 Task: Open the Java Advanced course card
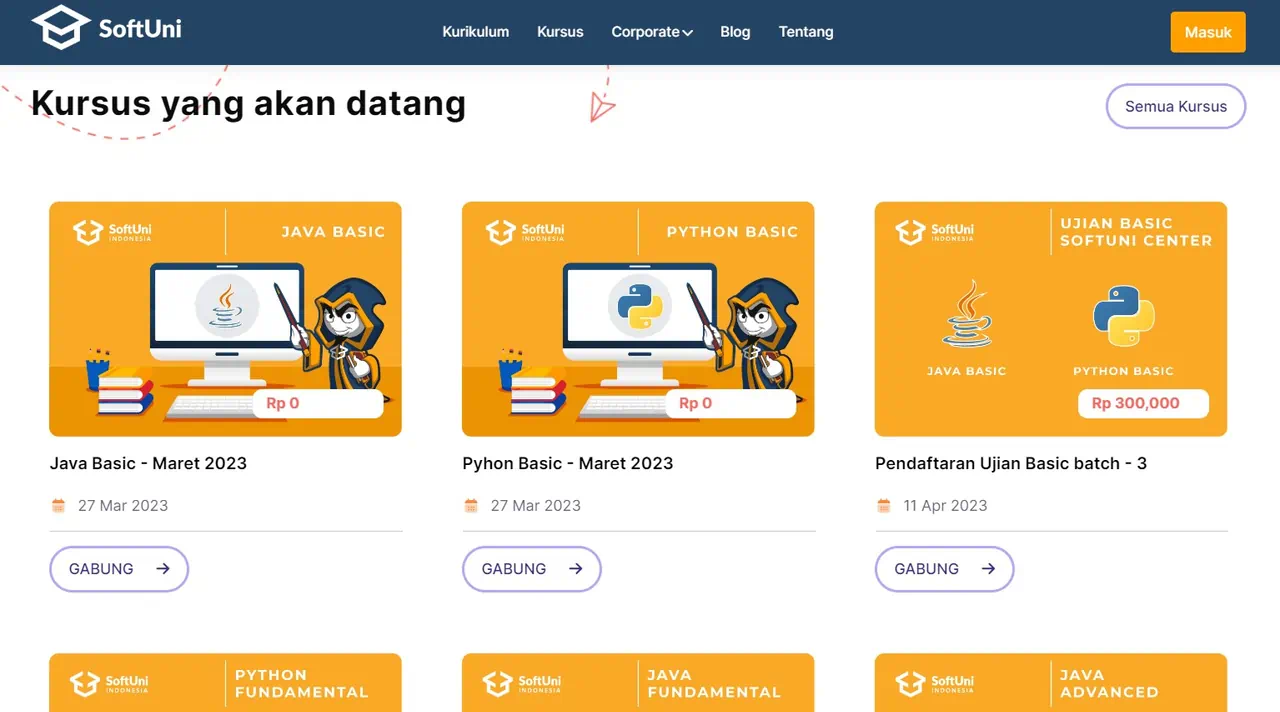pos(1051,683)
